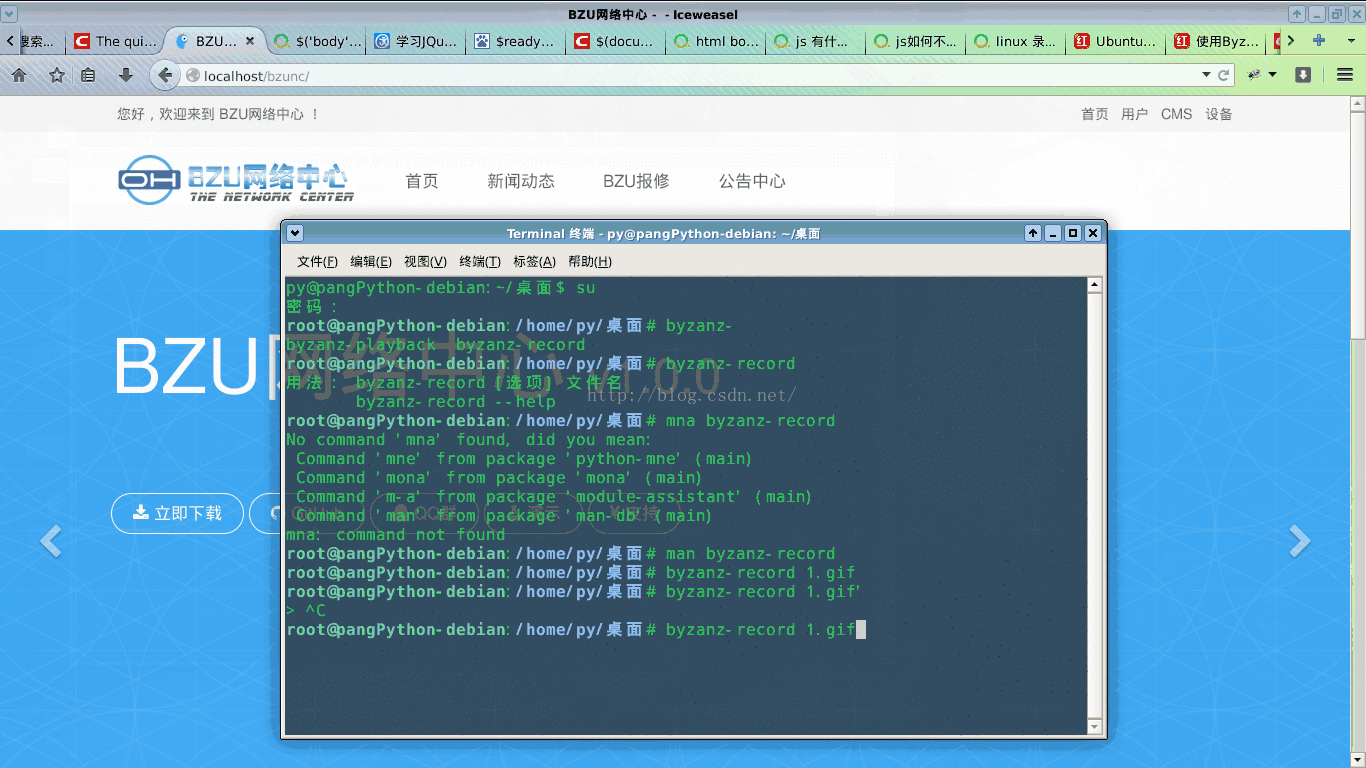Switch to the Ubuntu... tab
1366x768 pixels.
(x=1117, y=42)
